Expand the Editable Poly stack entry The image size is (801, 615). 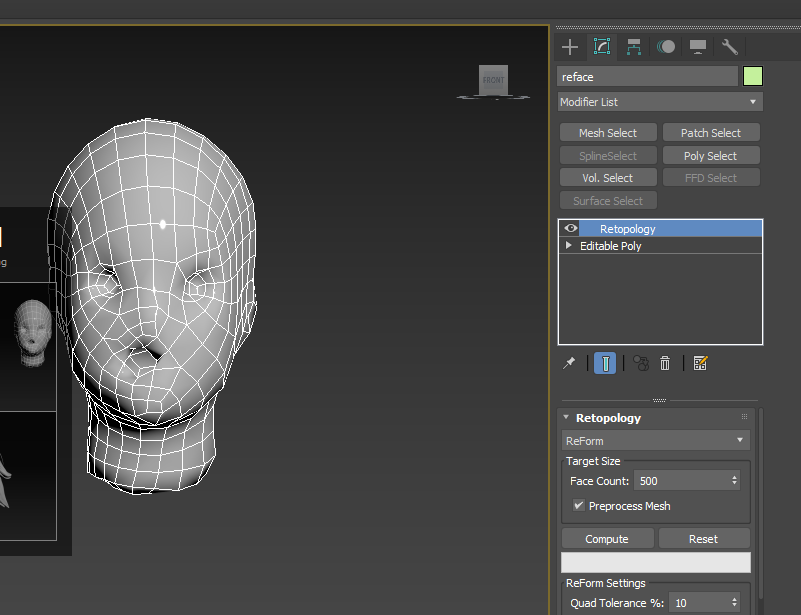pos(569,246)
